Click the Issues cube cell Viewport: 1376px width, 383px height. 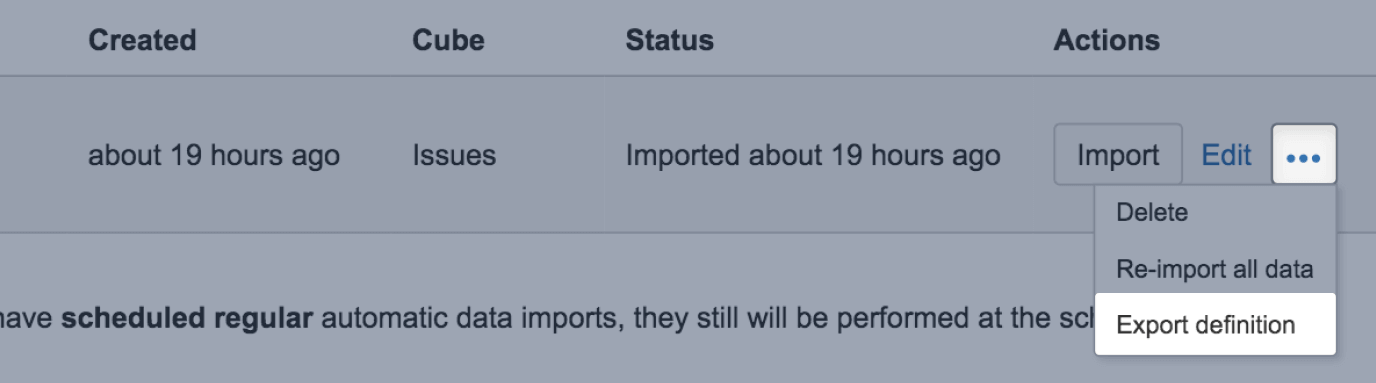(x=454, y=156)
